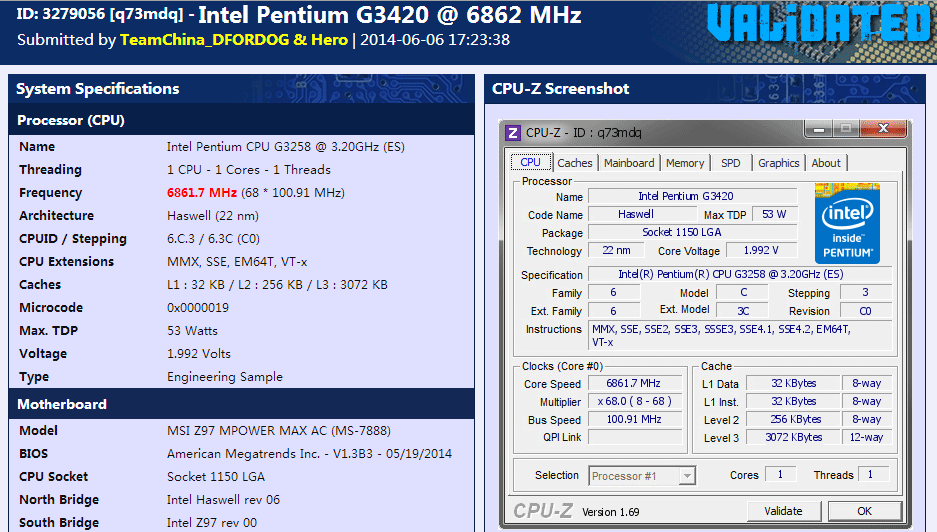Image resolution: width=937 pixels, height=532 pixels.
Task: Click the Technology field 22 nm
Action: click(x=617, y=250)
